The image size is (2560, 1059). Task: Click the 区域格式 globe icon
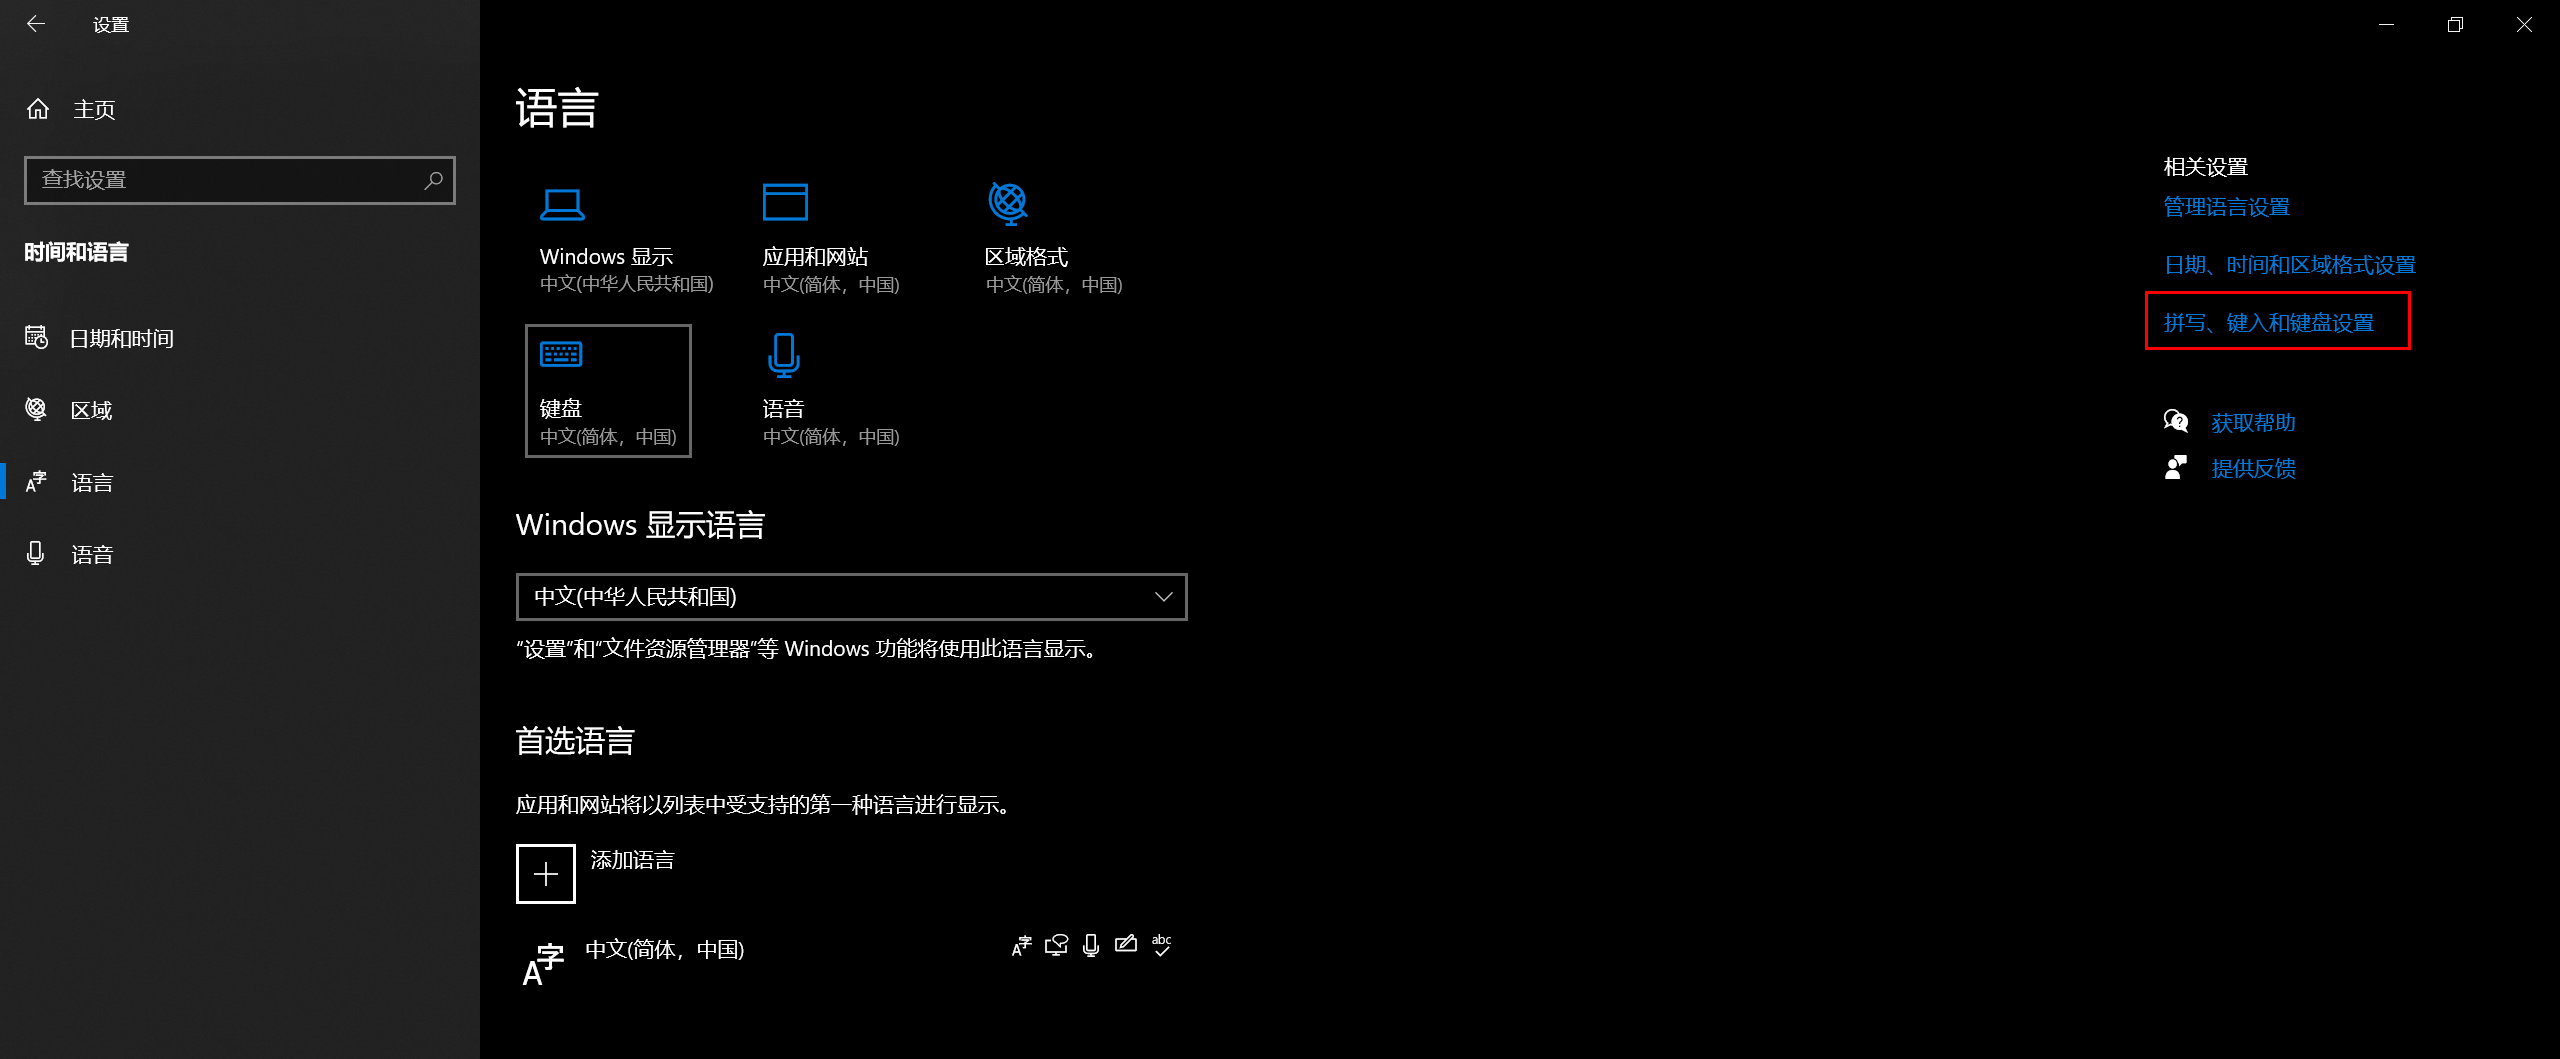point(1008,203)
